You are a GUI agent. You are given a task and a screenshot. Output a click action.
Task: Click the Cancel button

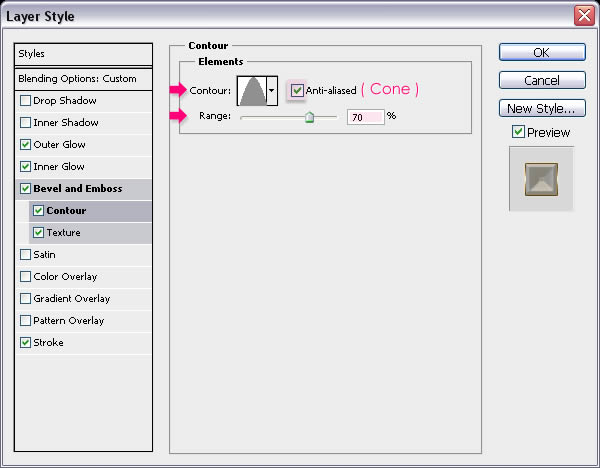[x=542, y=80]
